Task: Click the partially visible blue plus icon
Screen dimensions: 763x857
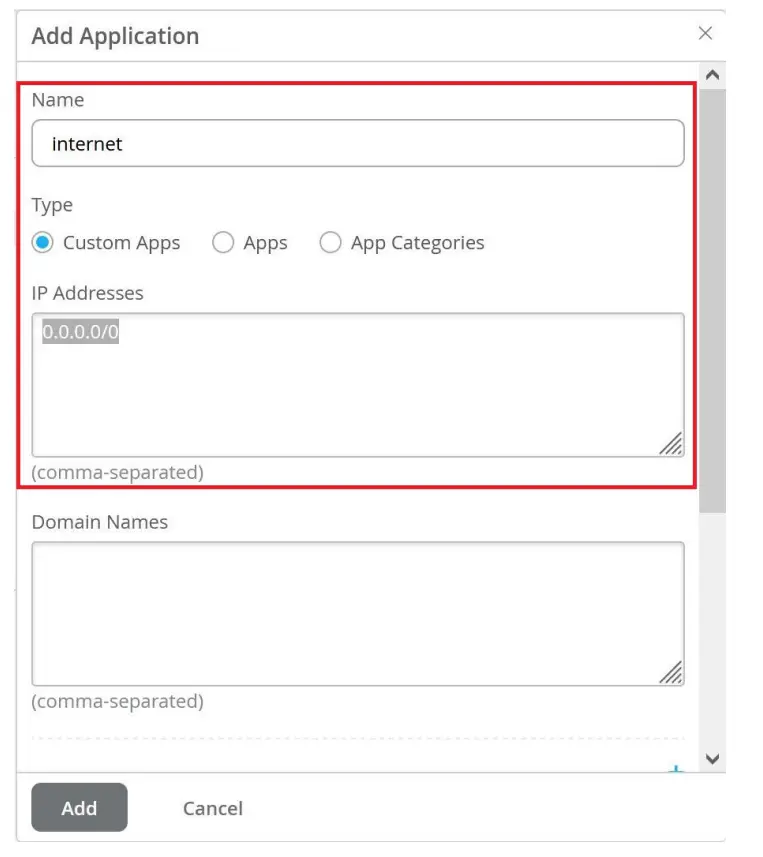Action: click(676, 770)
